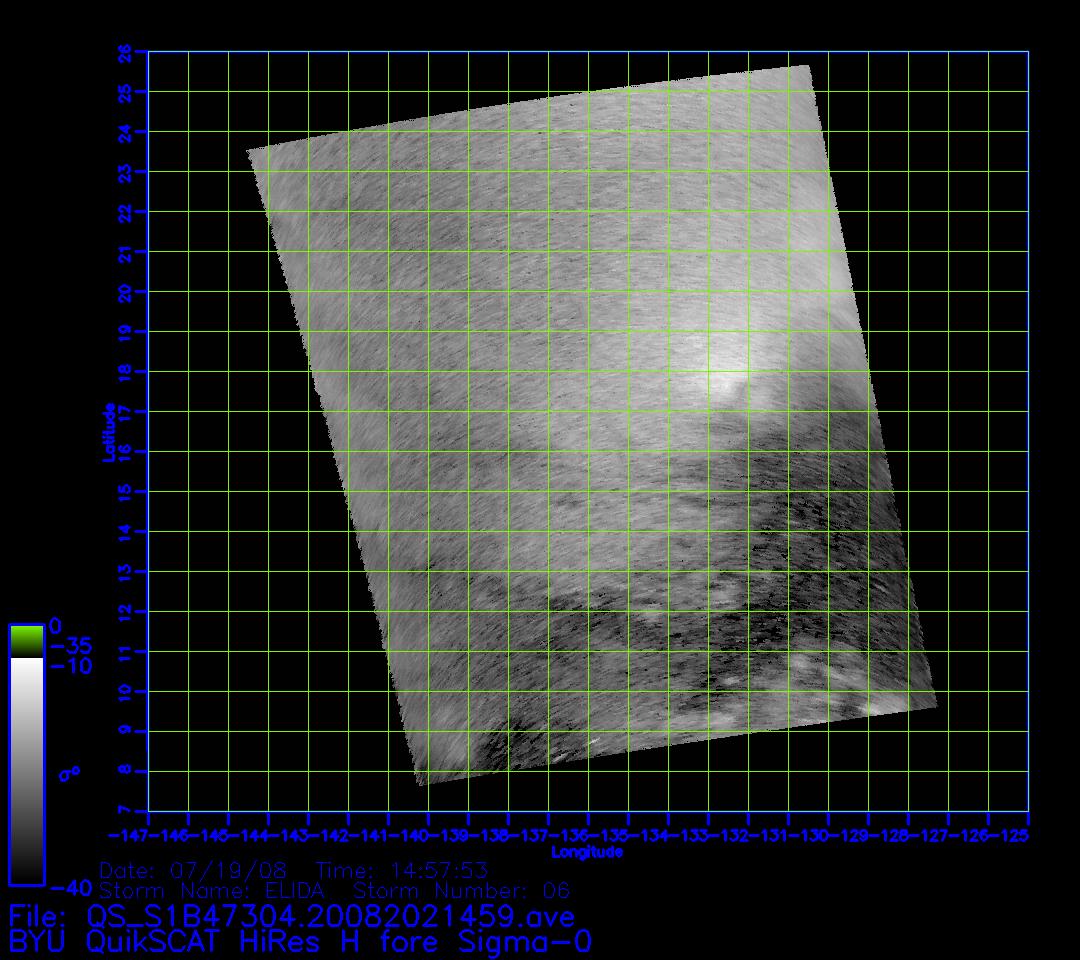Click the green segment atop the colorbar

(x=26, y=640)
